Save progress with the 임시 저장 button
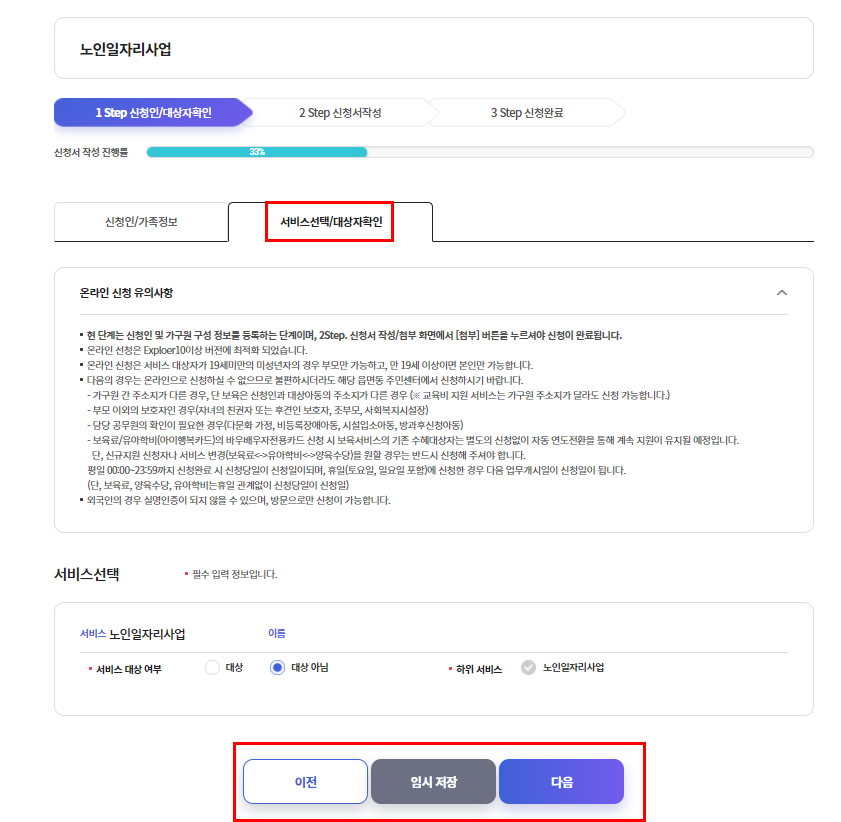This screenshot has width=841, height=822. [434, 781]
